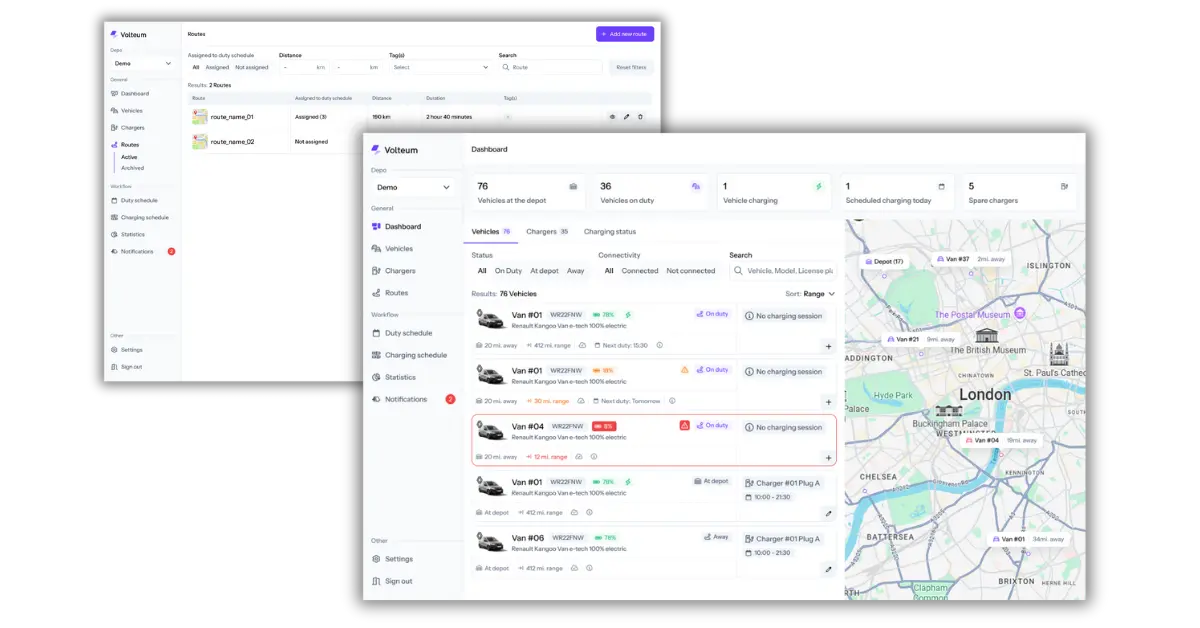Click the Spare chargers card

(x=1019, y=193)
